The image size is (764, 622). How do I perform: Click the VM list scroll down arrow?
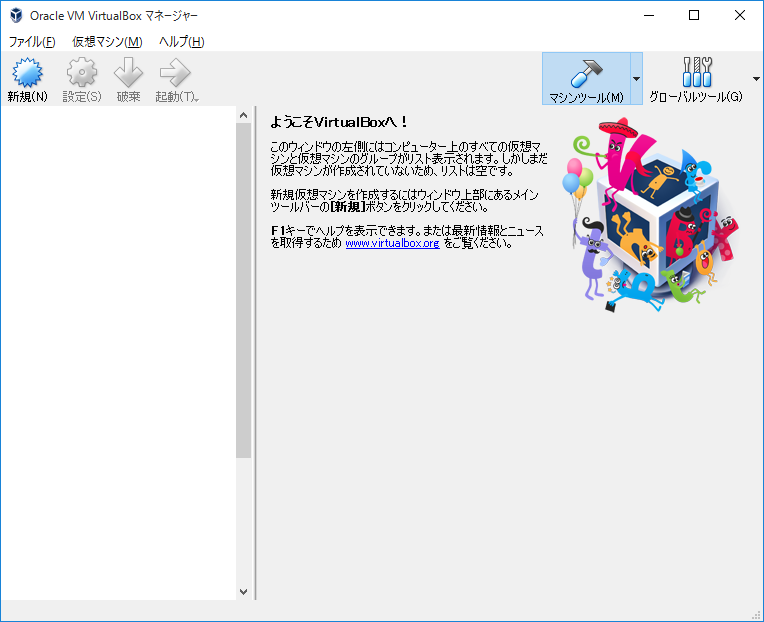[244, 592]
